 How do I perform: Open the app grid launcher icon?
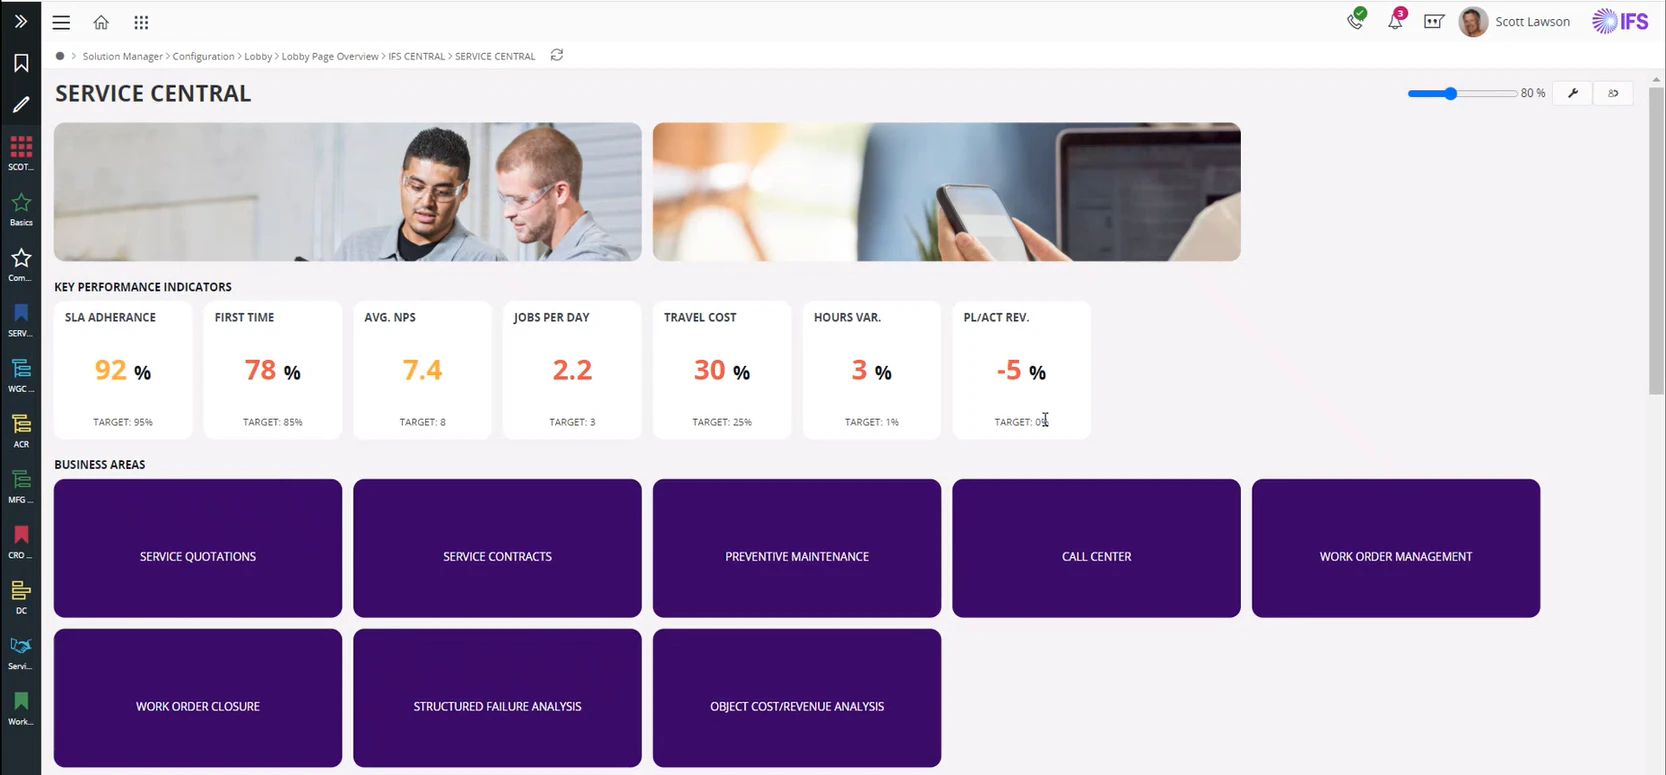point(141,22)
